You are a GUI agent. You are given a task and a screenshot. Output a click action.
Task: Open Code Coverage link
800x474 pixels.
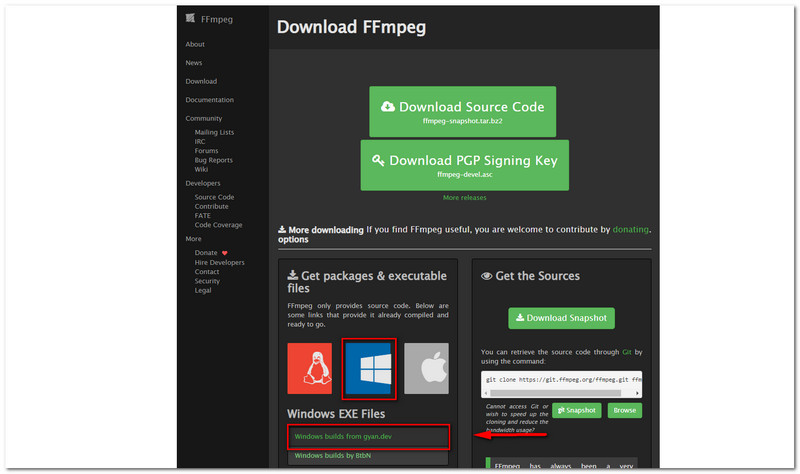point(218,225)
